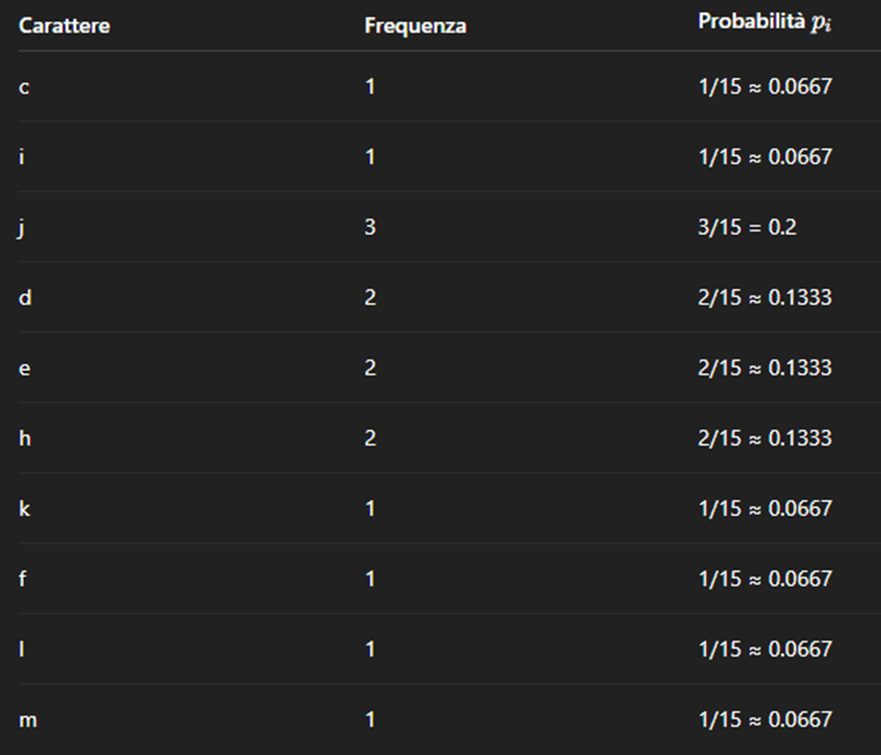Select the character cell 'j'
Screen dimensions: 881x755
click(22, 228)
